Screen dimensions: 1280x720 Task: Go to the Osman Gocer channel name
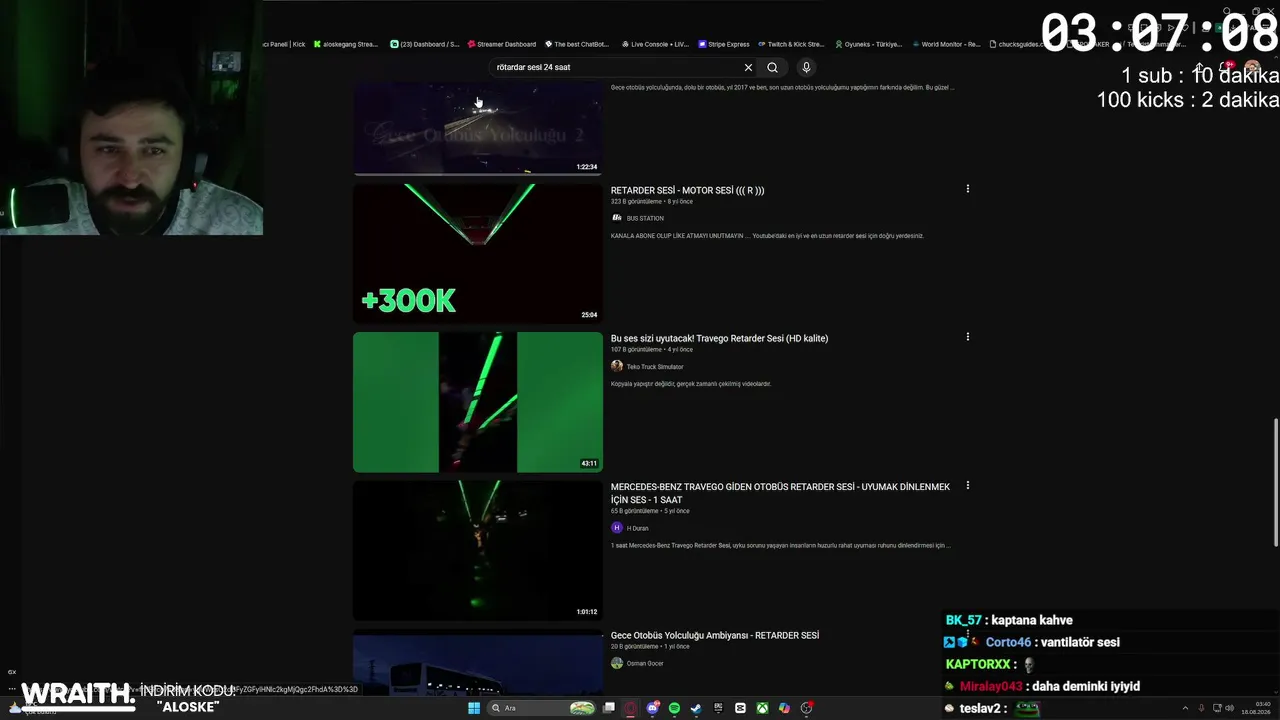(x=645, y=663)
